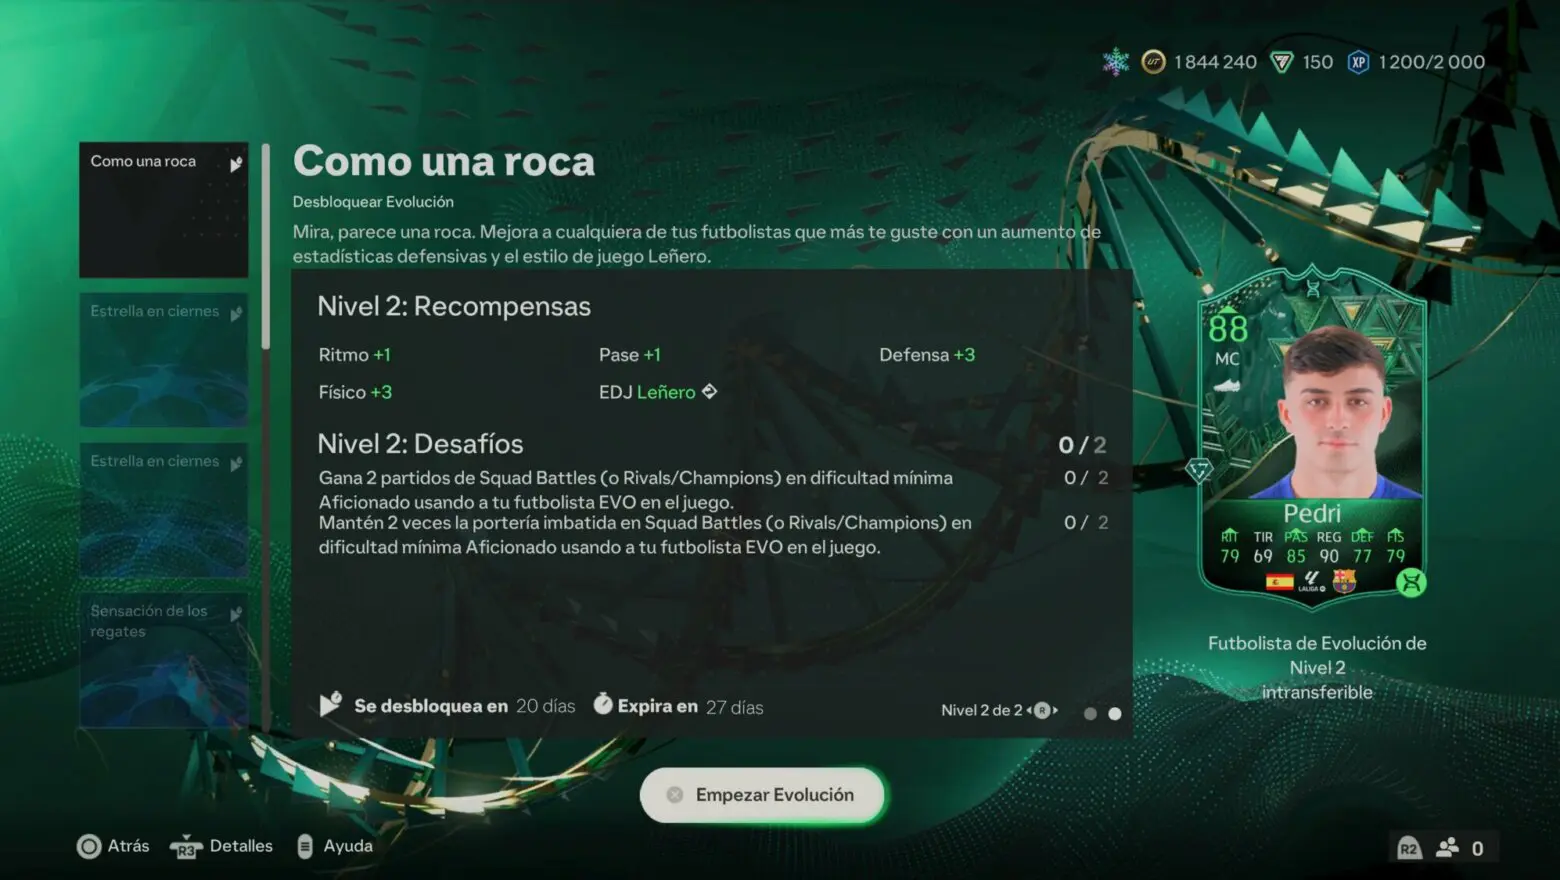Click the expiry timer clock icon
Viewport: 1560px width, 880px height.
[603, 704]
